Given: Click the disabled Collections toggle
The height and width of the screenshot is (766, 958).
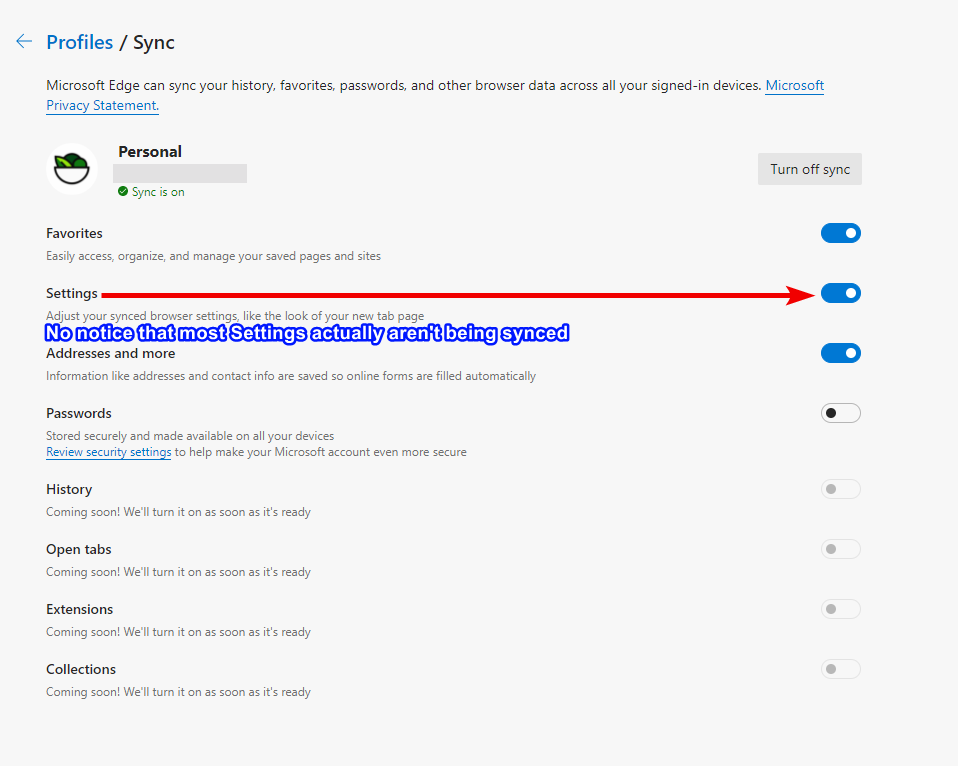Looking at the screenshot, I should click(x=840, y=669).
